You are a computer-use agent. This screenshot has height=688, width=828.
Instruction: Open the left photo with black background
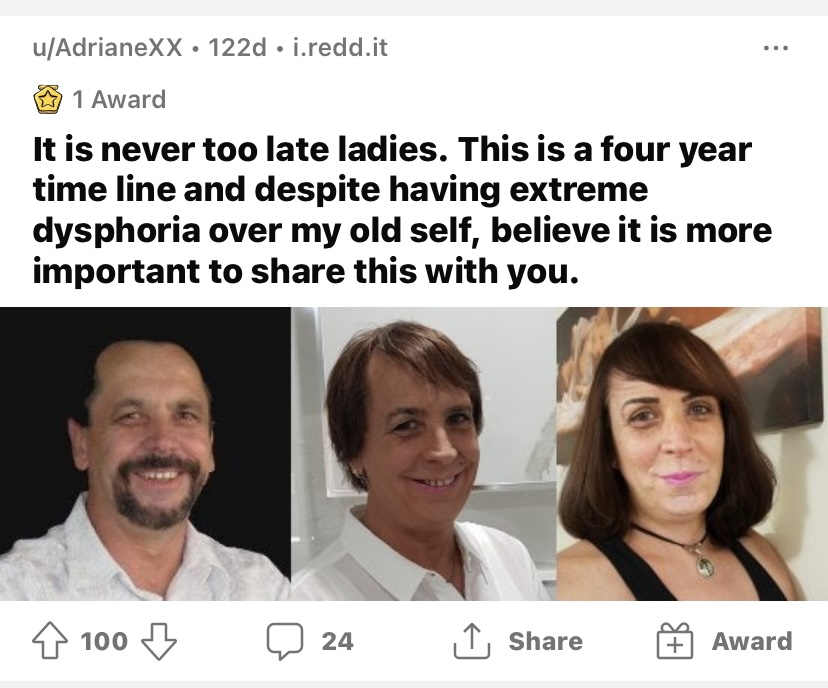click(x=145, y=454)
